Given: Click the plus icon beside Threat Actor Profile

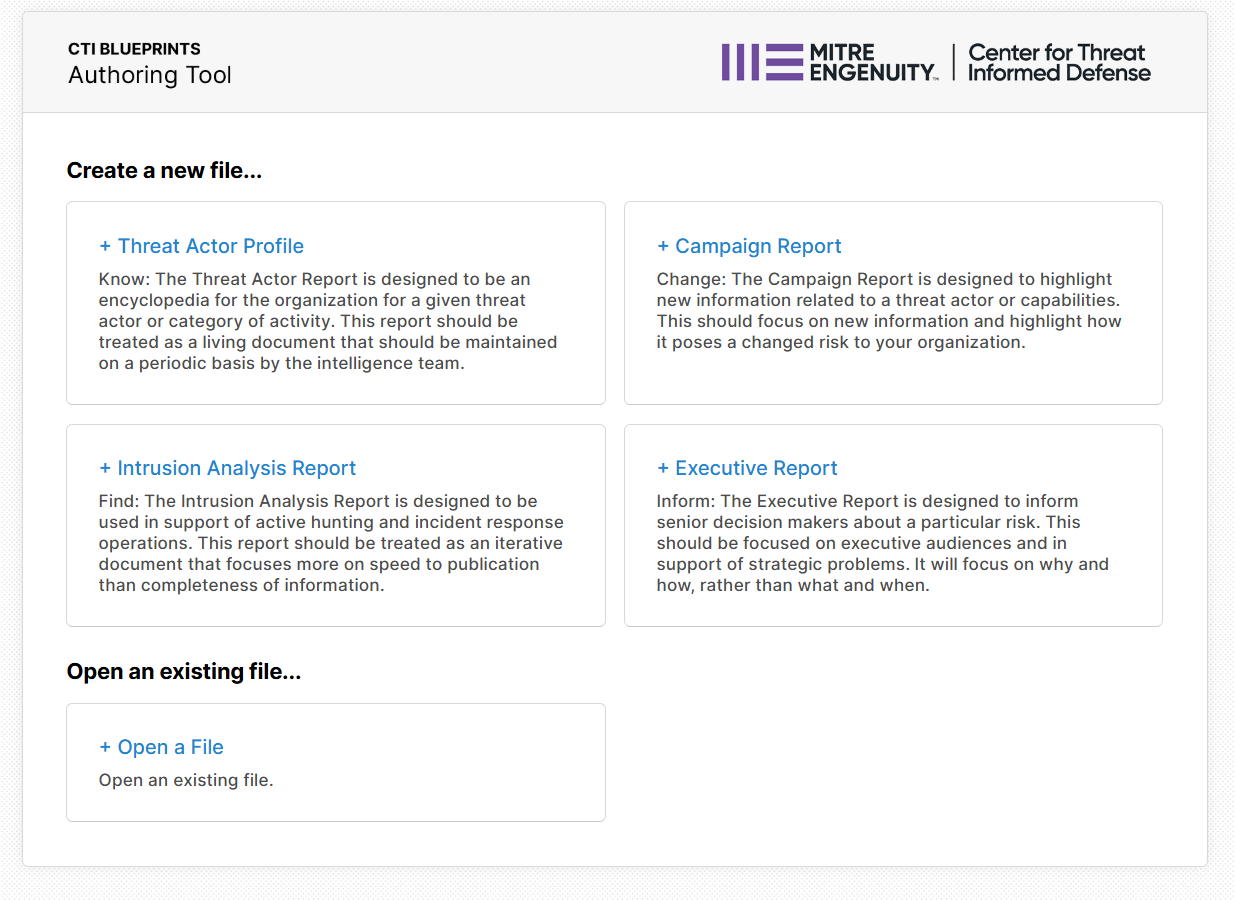Looking at the screenshot, I should coord(104,245).
